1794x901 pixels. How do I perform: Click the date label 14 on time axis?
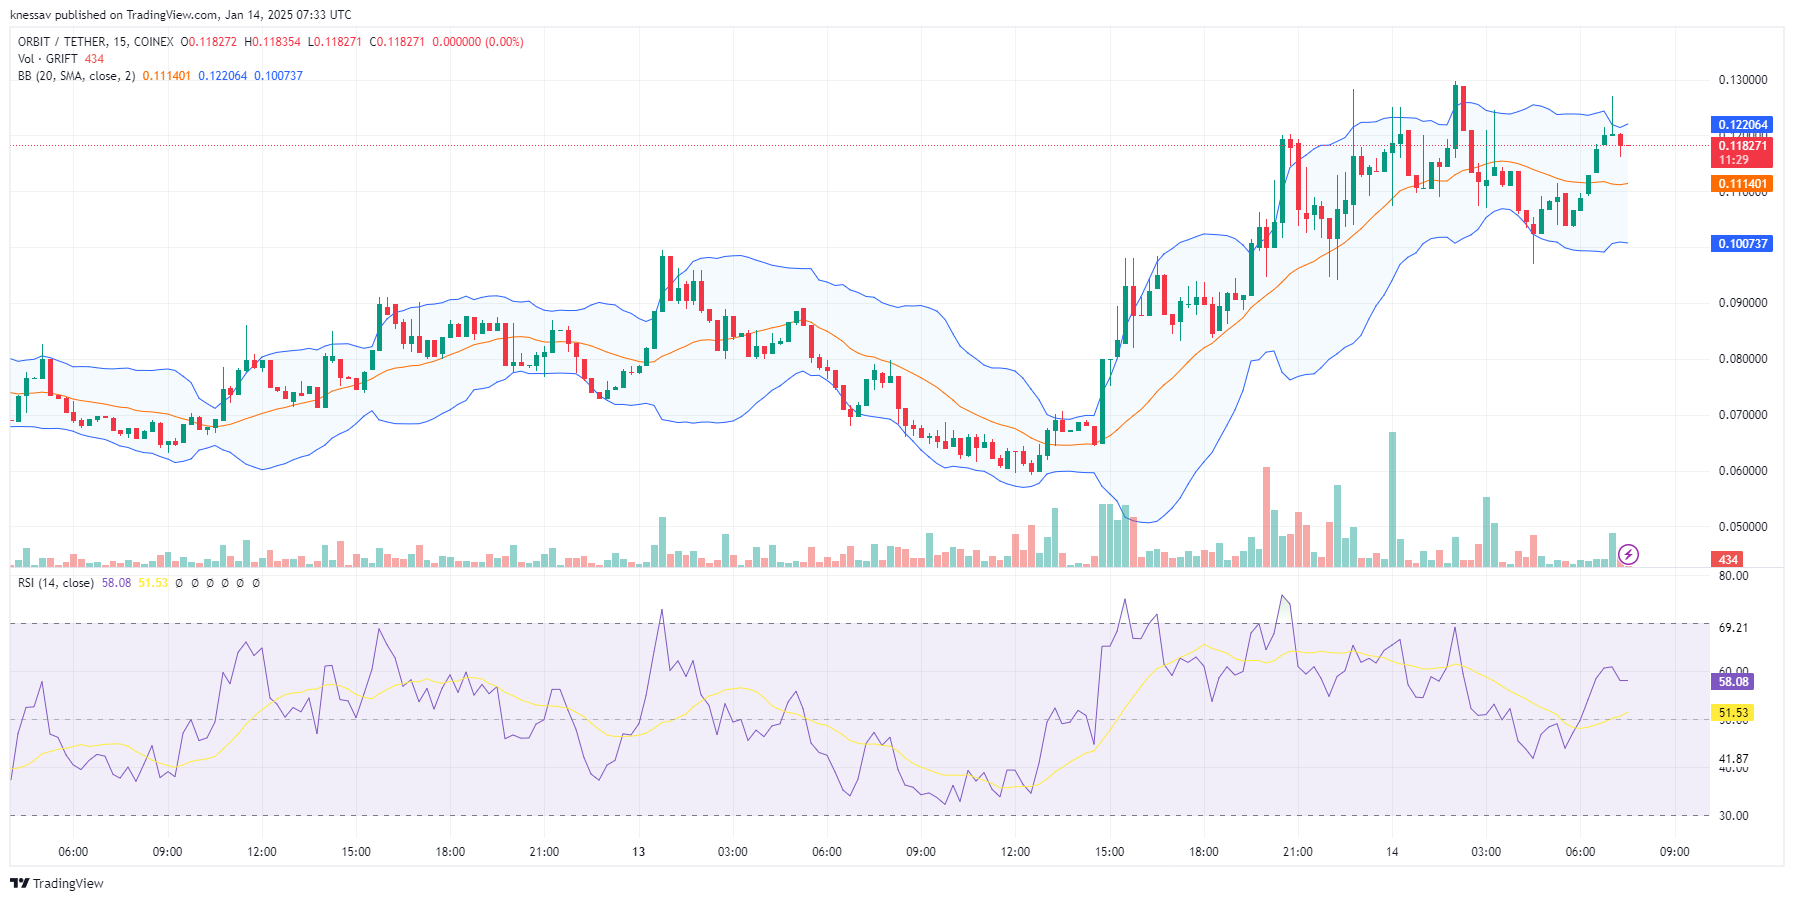[x=1392, y=852]
